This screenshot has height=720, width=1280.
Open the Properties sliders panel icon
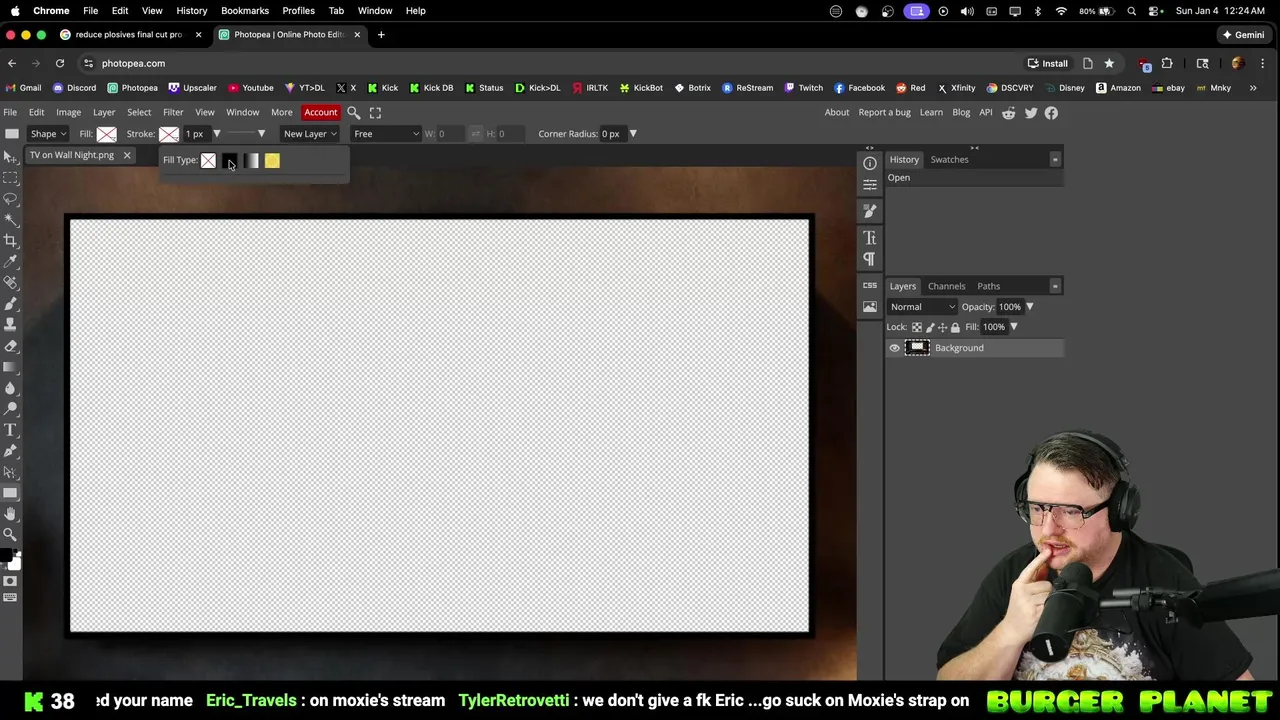pos(870,184)
